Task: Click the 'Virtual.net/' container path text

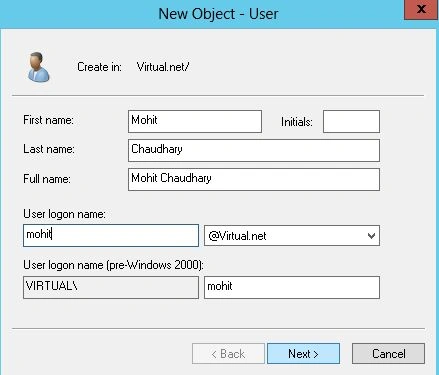Action: [163, 67]
